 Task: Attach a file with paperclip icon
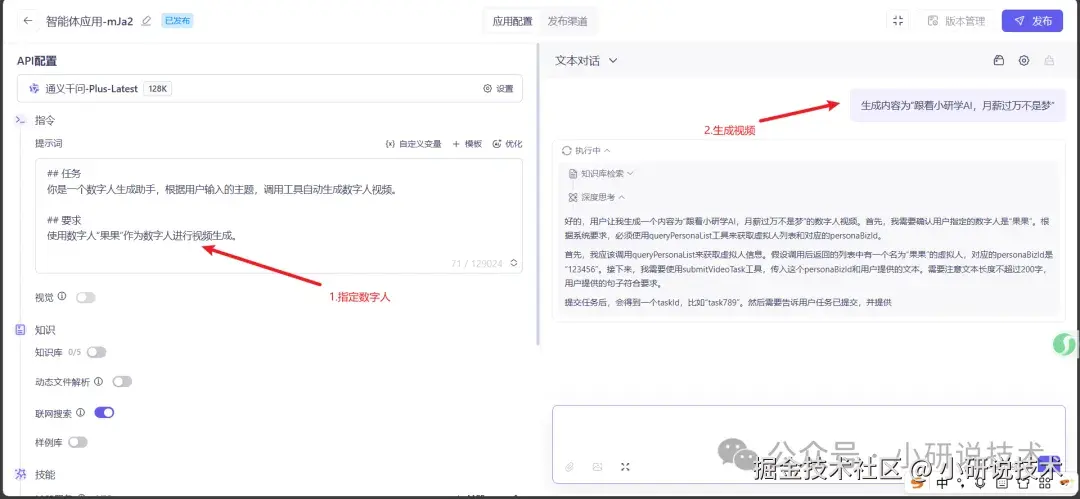tap(570, 467)
